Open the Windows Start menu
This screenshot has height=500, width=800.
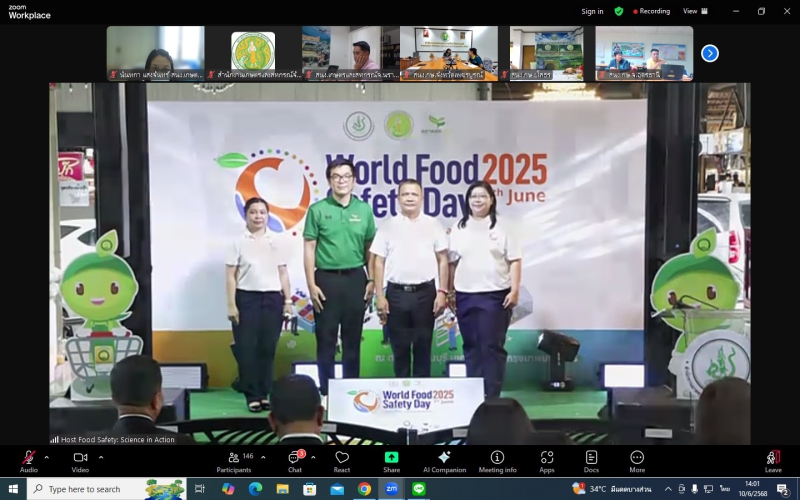point(13,489)
